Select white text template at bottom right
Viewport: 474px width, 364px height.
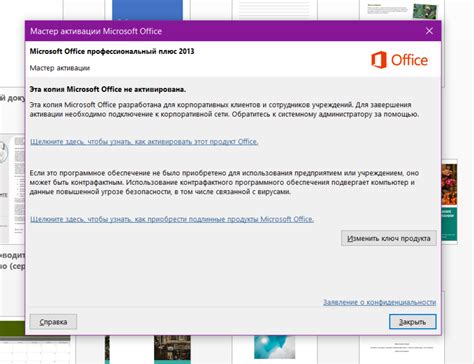pos(402,350)
